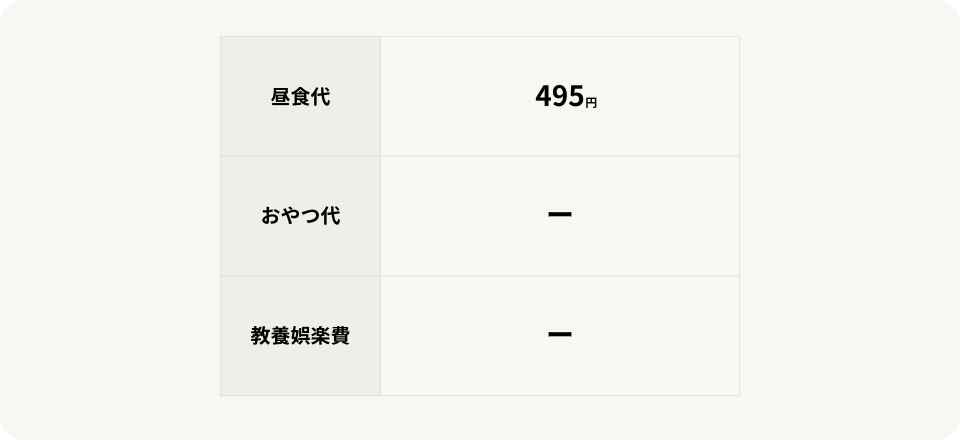Click the 楽 character in 教養娯楽費
The height and width of the screenshot is (440, 960).
320,335
